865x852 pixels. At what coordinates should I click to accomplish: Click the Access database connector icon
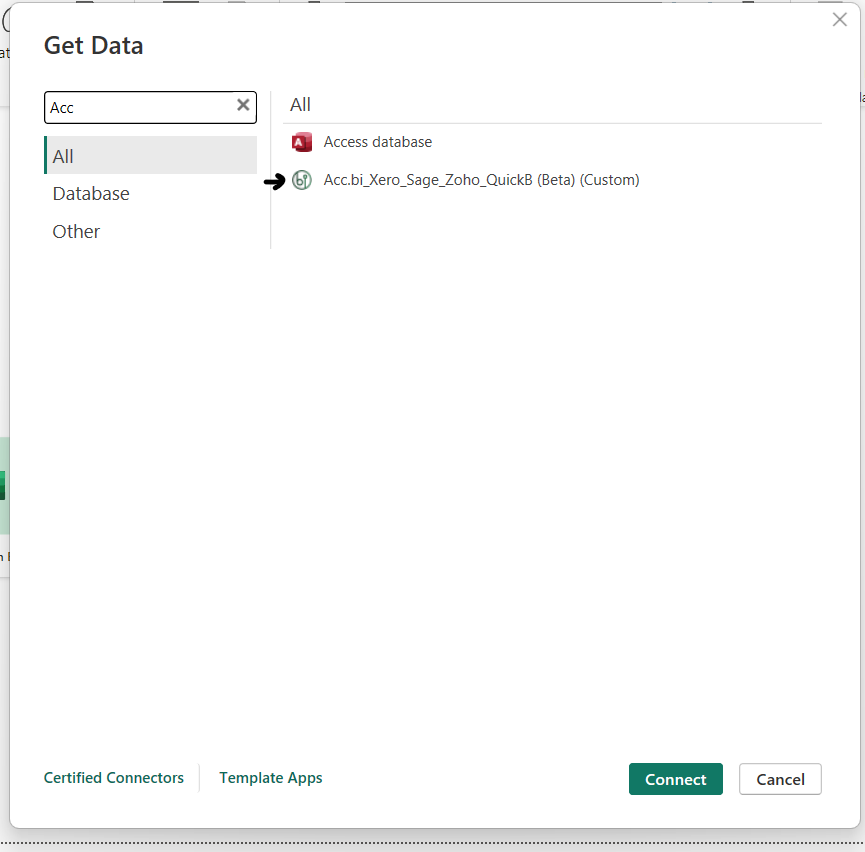[302, 142]
